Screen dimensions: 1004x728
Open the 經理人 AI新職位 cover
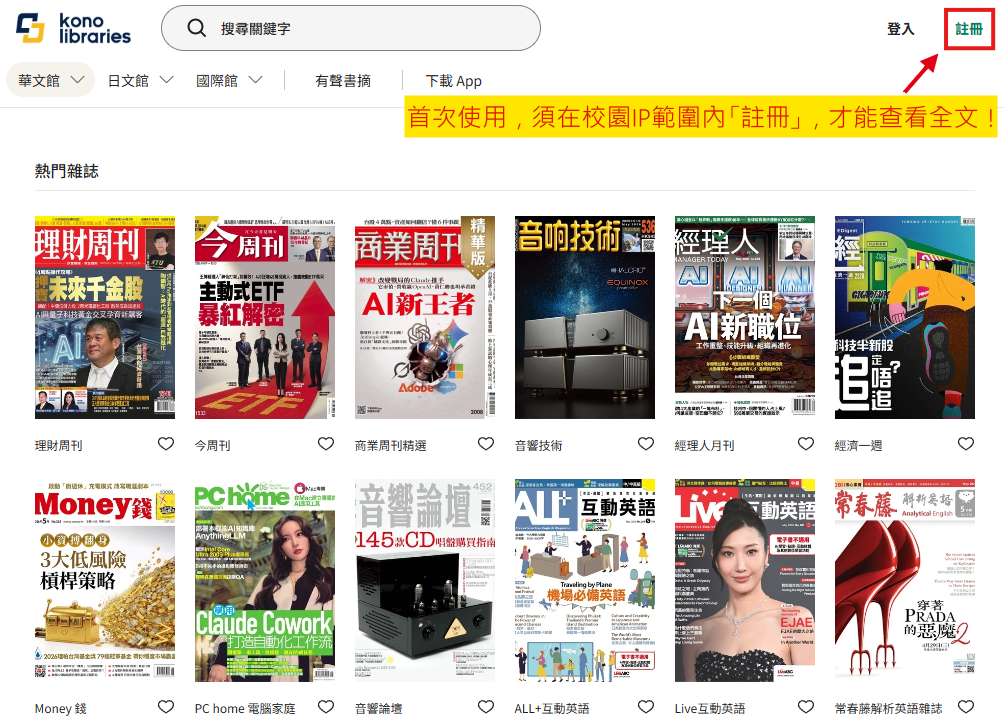coord(745,318)
